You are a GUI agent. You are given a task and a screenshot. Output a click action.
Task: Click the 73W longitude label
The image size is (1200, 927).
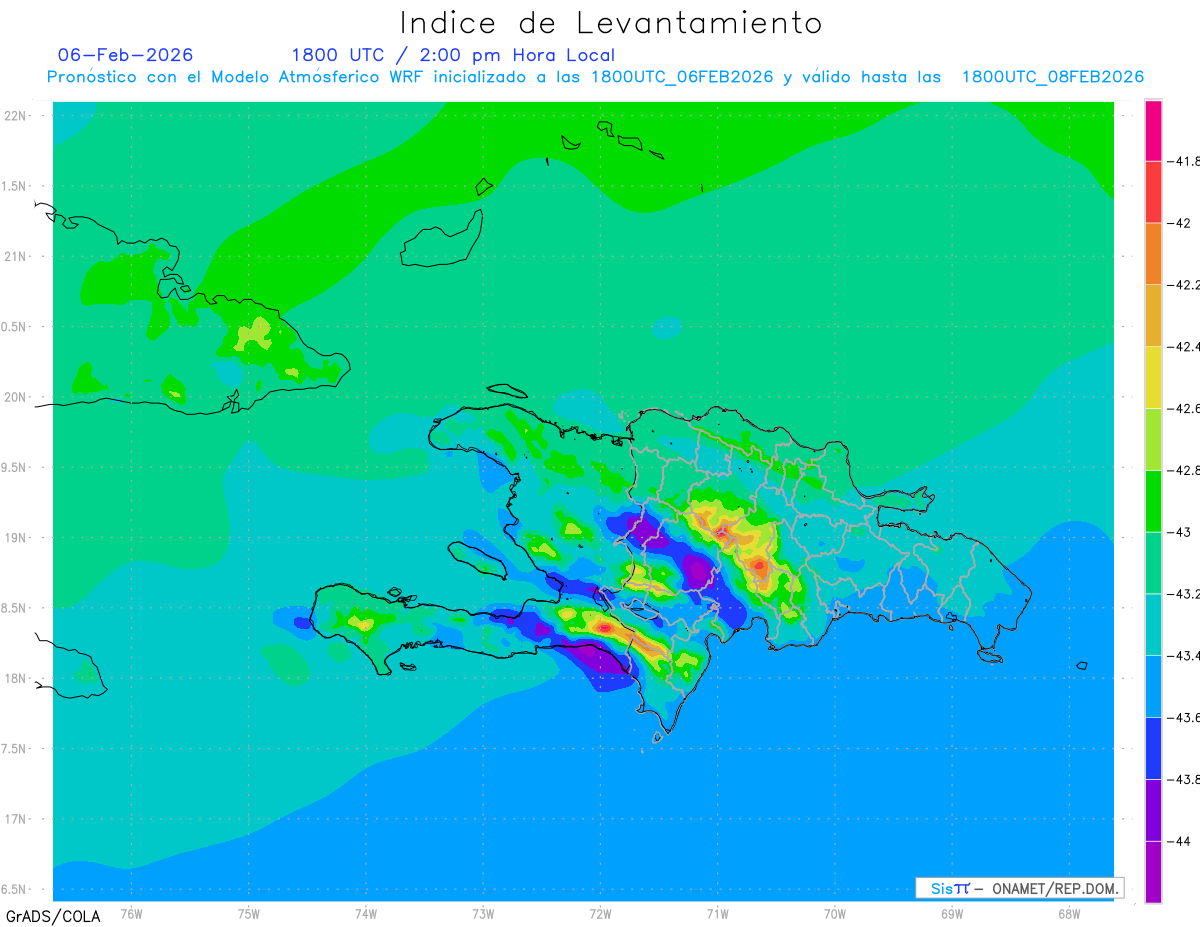[483, 914]
